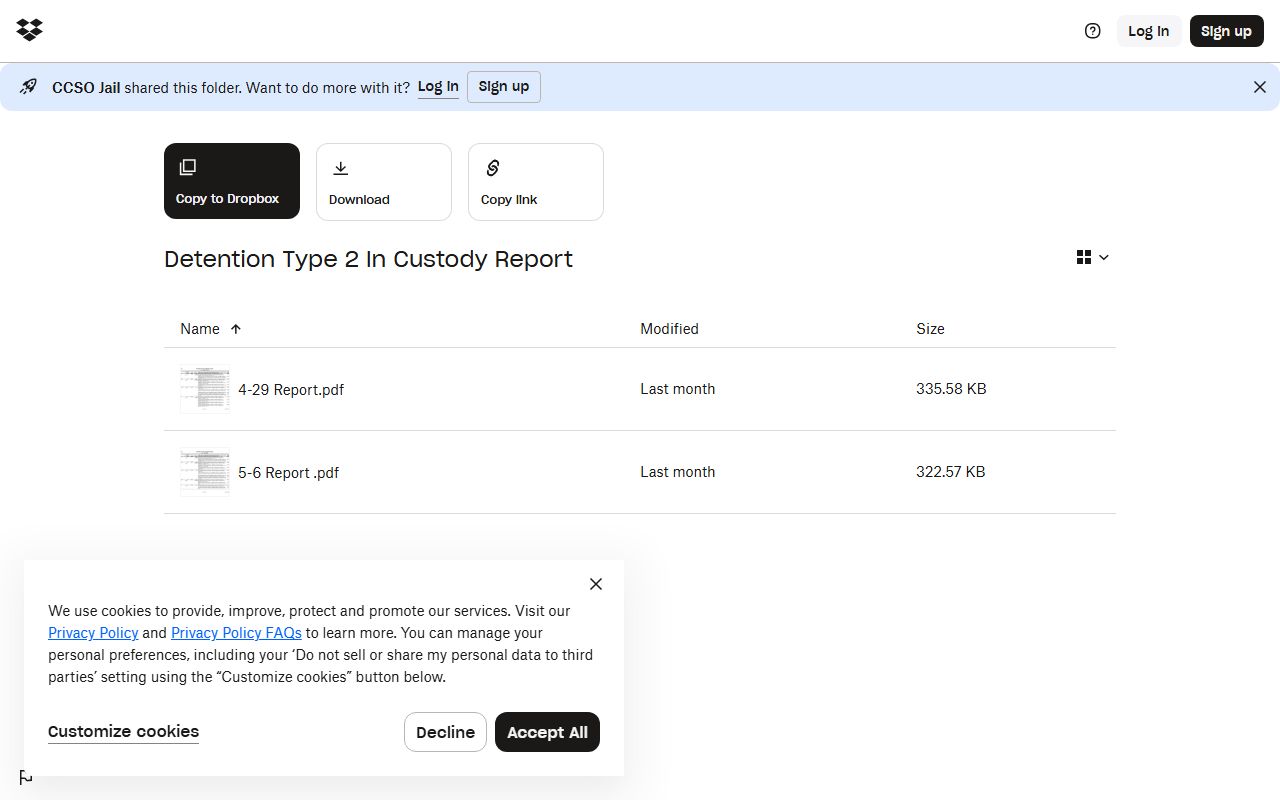
Task: Click the 335.58 KB size value
Action: [951, 389]
